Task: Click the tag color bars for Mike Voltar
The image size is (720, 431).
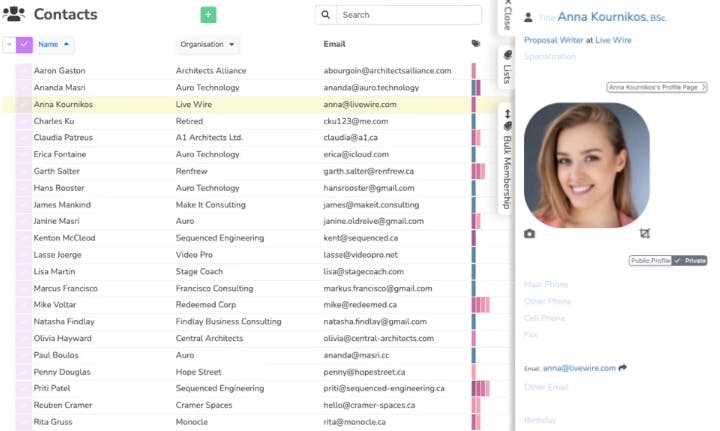Action: point(481,305)
